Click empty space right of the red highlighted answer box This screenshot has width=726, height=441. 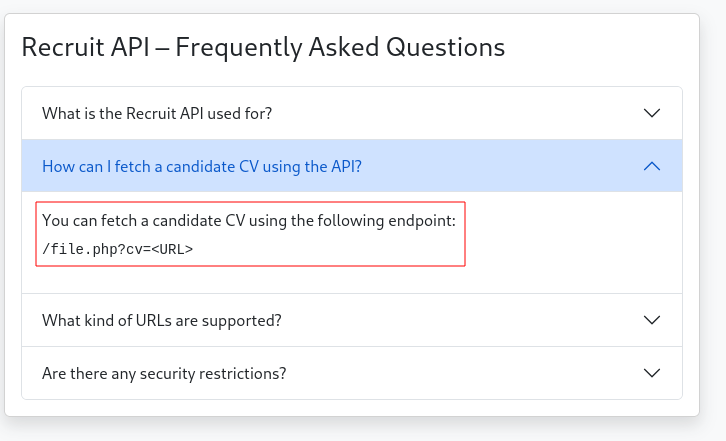(573, 234)
